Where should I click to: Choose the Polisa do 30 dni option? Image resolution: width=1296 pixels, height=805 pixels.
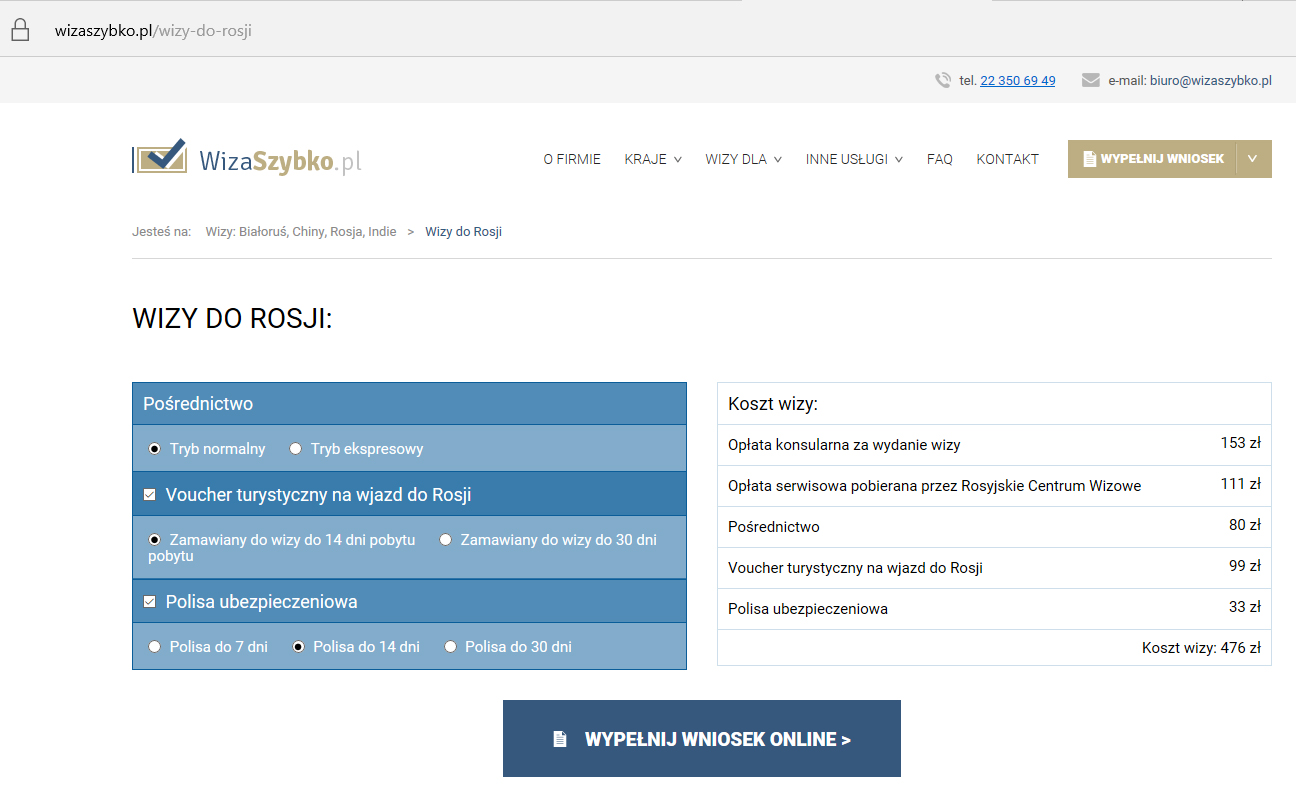click(450, 647)
